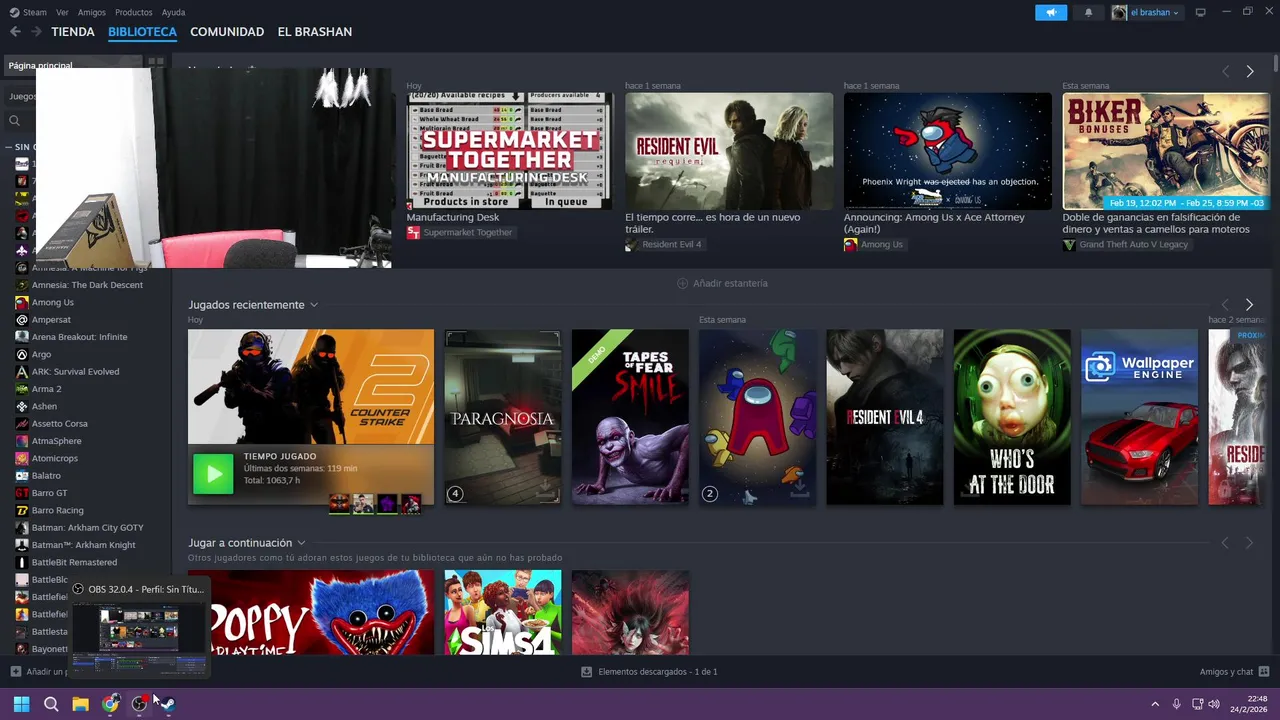
Task: Click the library search magnifier icon
Action: (14, 121)
